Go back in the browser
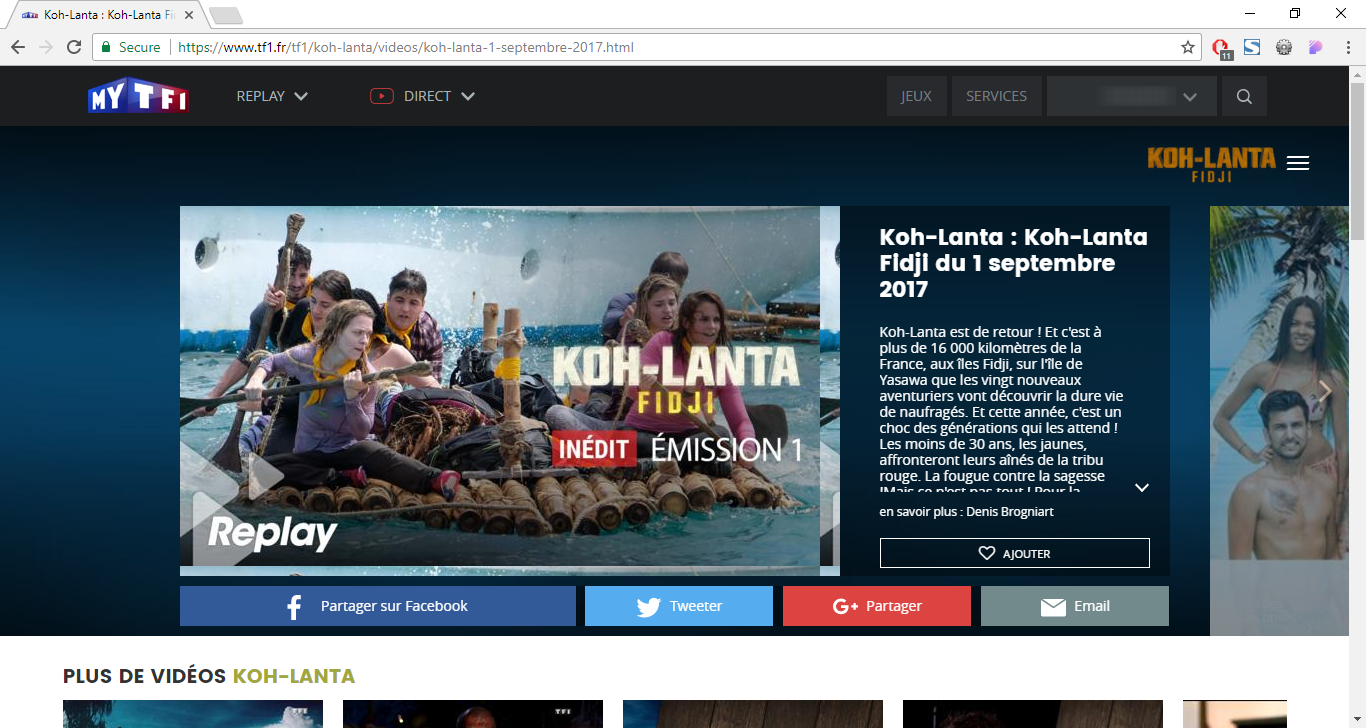1366x728 pixels. (18, 47)
